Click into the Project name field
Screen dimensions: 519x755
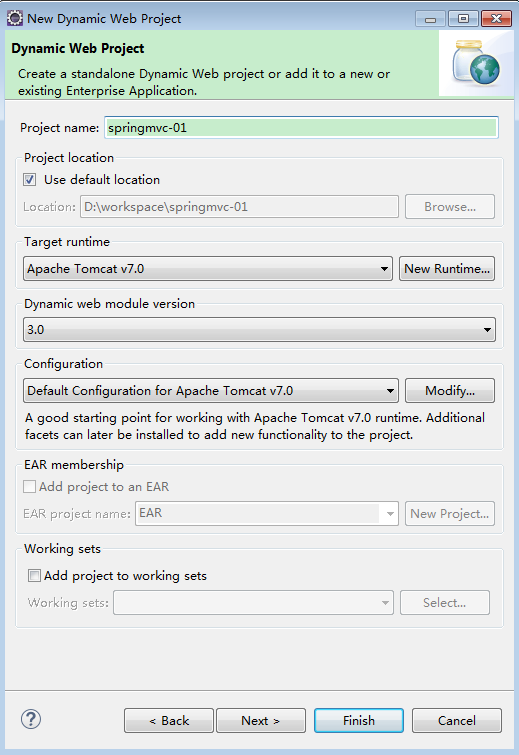coord(301,128)
